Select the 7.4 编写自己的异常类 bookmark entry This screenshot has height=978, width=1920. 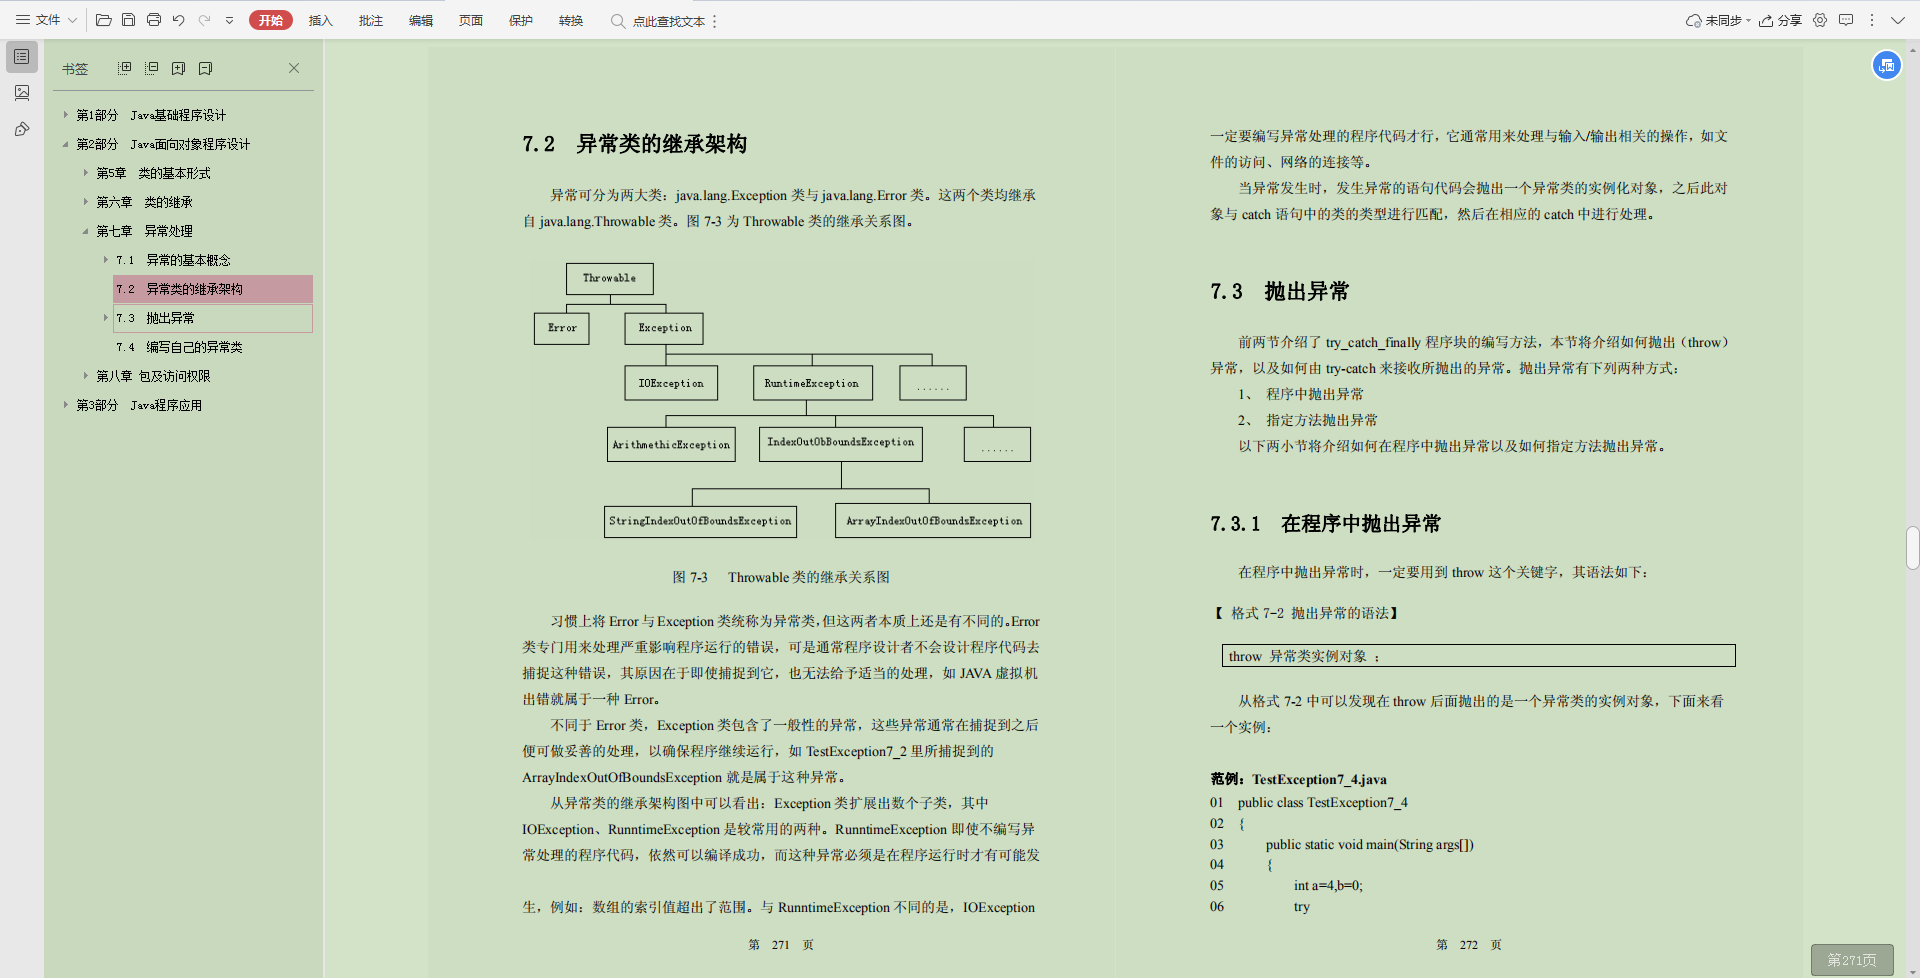click(180, 346)
